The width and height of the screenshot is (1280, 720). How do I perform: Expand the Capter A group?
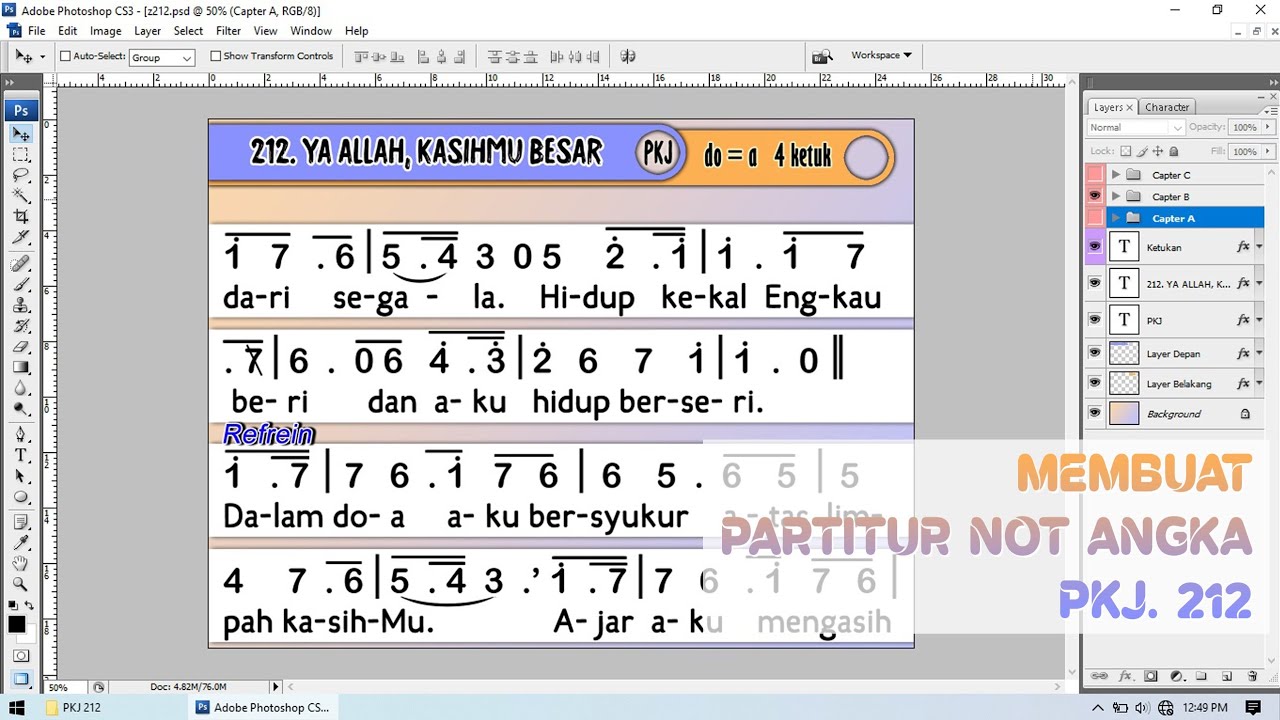coord(1116,218)
